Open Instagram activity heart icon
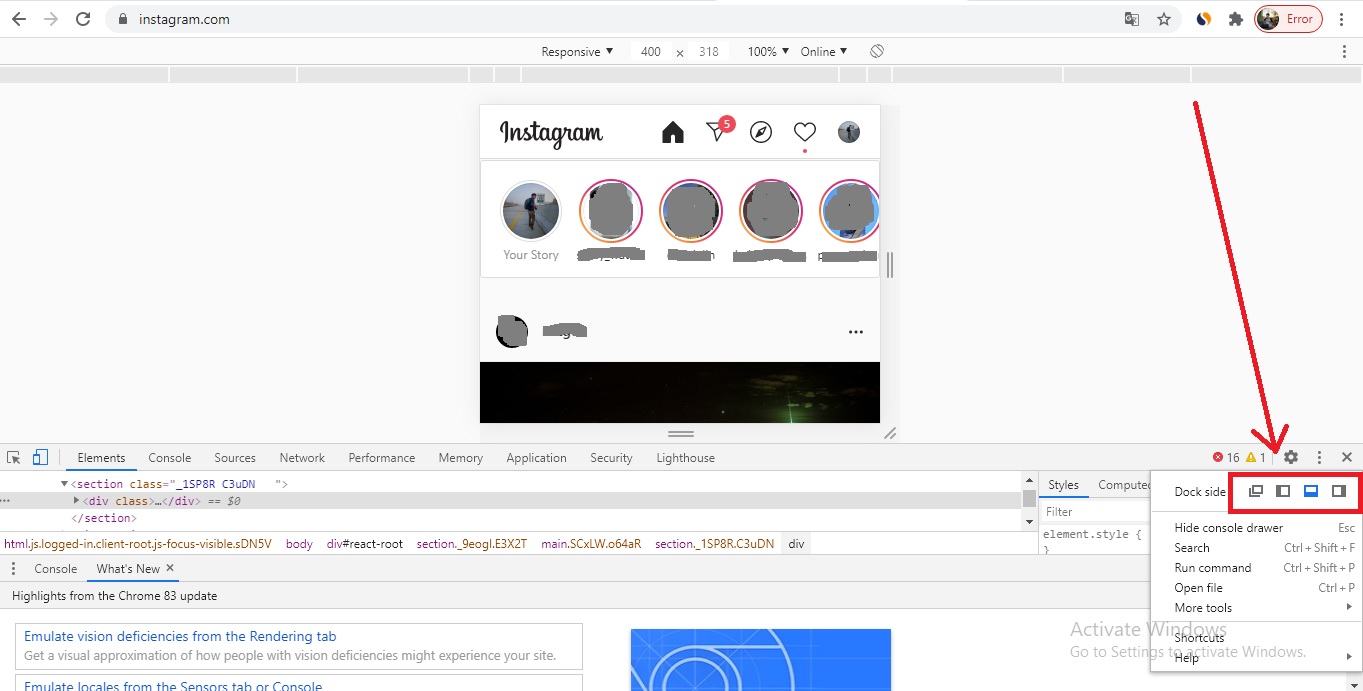1363x691 pixels. [x=805, y=132]
